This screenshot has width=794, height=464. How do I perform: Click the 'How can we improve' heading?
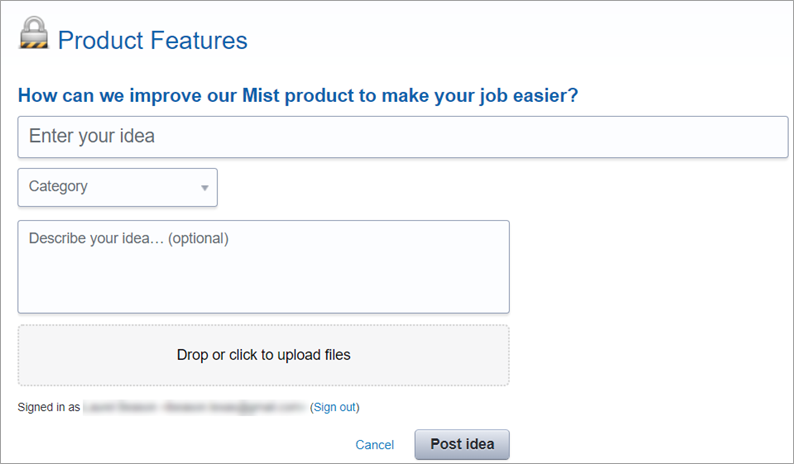point(298,96)
